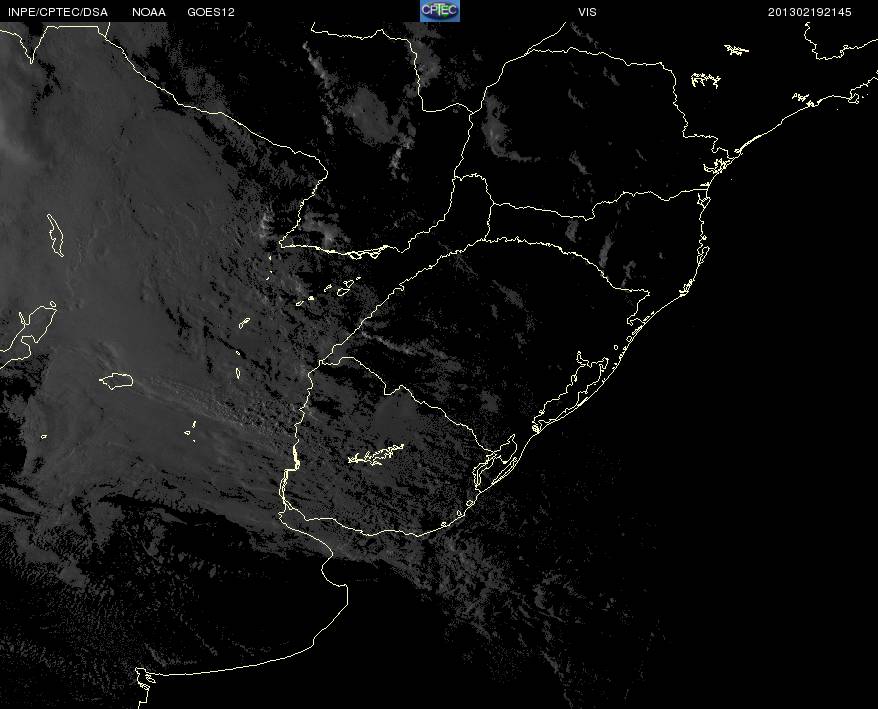The width and height of the screenshot is (878, 709).
Task: Click the CPTEC logo in header
Action: click(440, 11)
